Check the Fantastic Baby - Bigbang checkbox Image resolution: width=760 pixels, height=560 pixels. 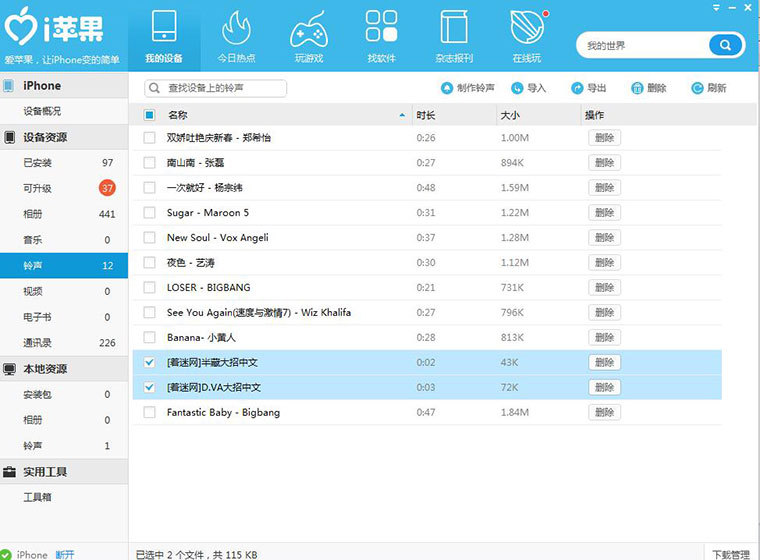tap(149, 412)
